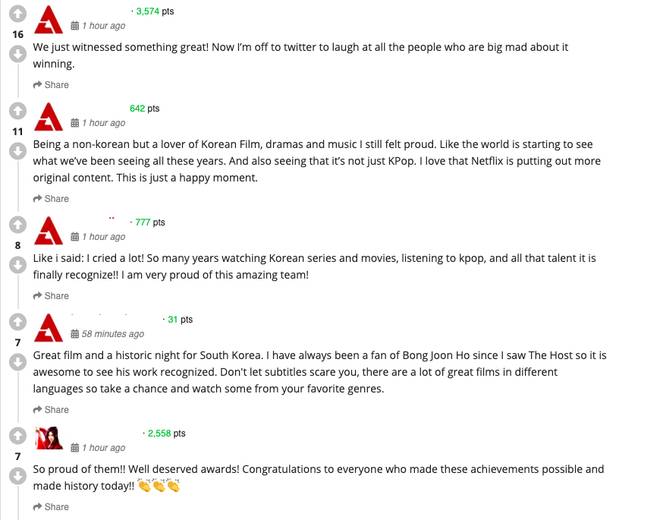Click the photo avatar of the 2,558 pts user

[x=49, y=439]
